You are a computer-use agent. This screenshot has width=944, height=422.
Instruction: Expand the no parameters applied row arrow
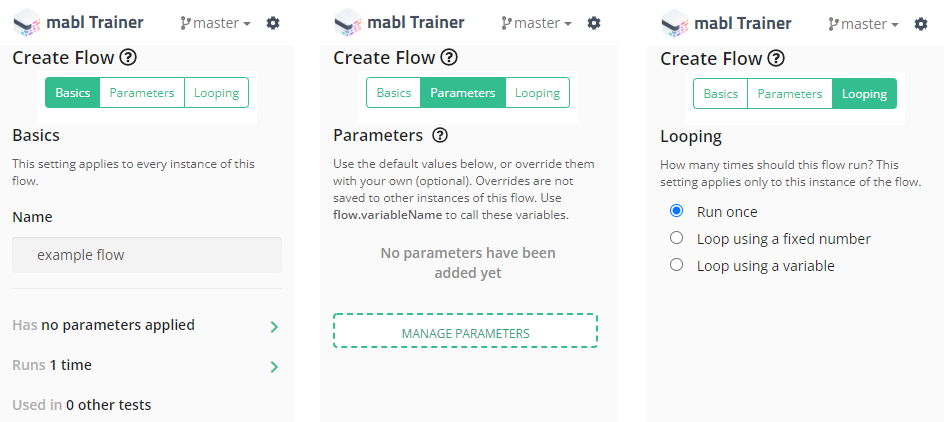(274, 326)
